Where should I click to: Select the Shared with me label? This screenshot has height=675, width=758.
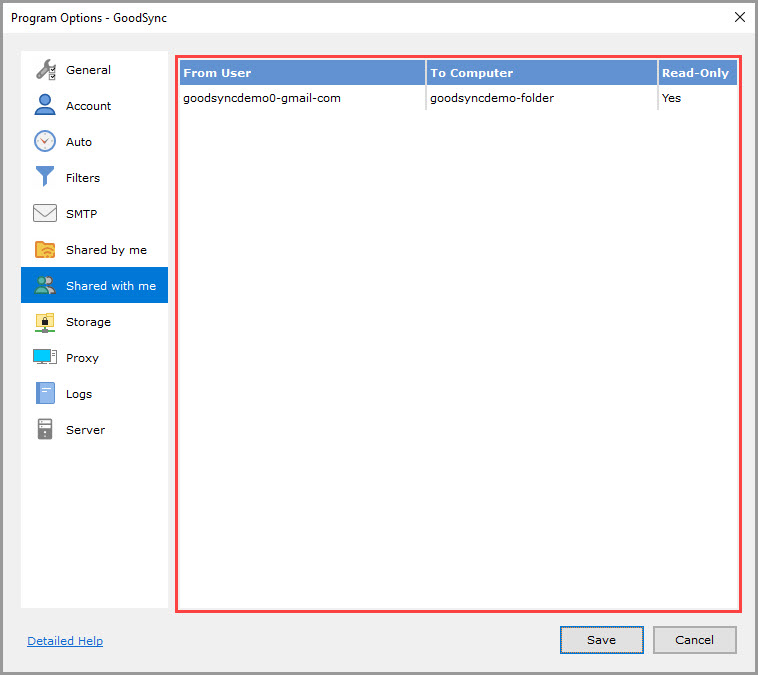coord(111,286)
